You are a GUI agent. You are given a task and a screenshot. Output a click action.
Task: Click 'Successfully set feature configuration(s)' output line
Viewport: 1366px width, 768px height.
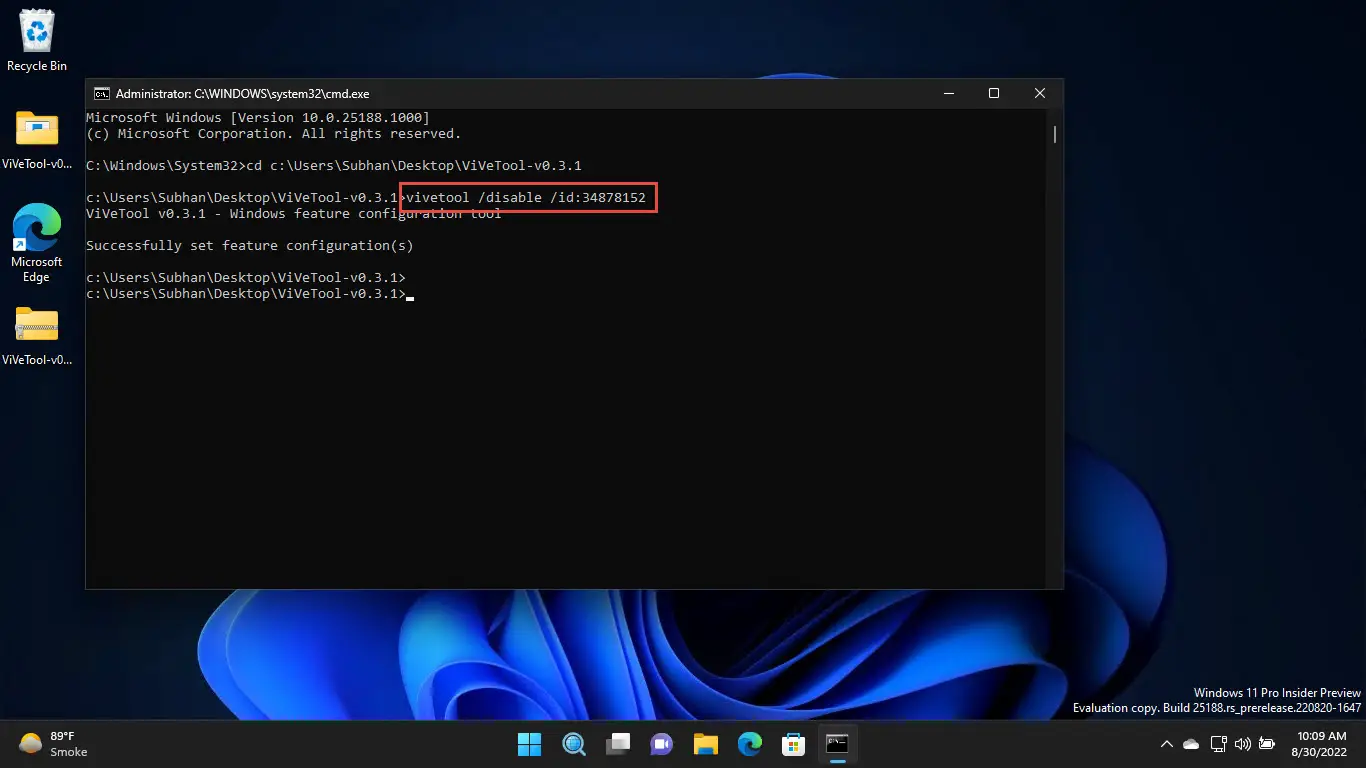[250, 246]
